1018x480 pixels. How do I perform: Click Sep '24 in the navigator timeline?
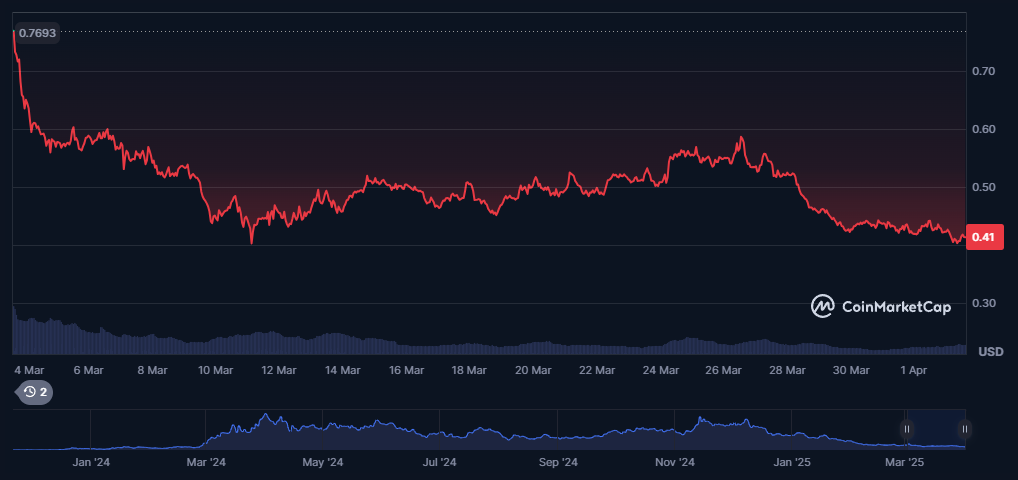pyautogui.click(x=558, y=462)
